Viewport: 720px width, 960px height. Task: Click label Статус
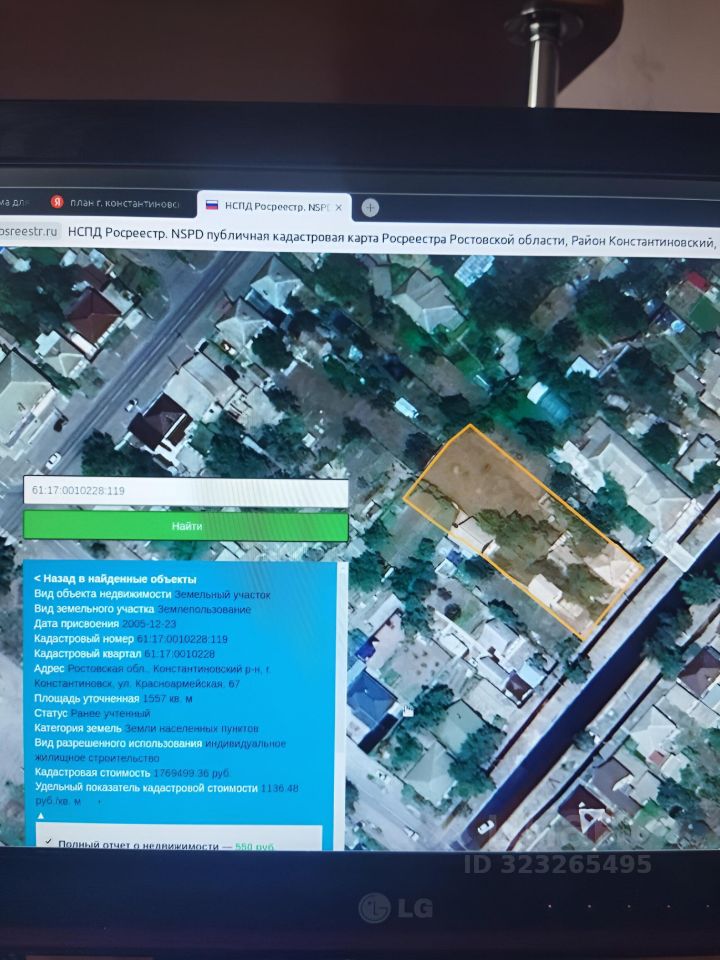51,713
